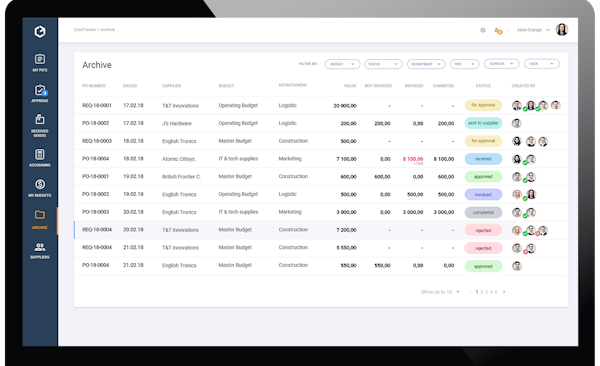Open the Jane Orange account dropdown
600x366 pixels.
coord(533,30)
